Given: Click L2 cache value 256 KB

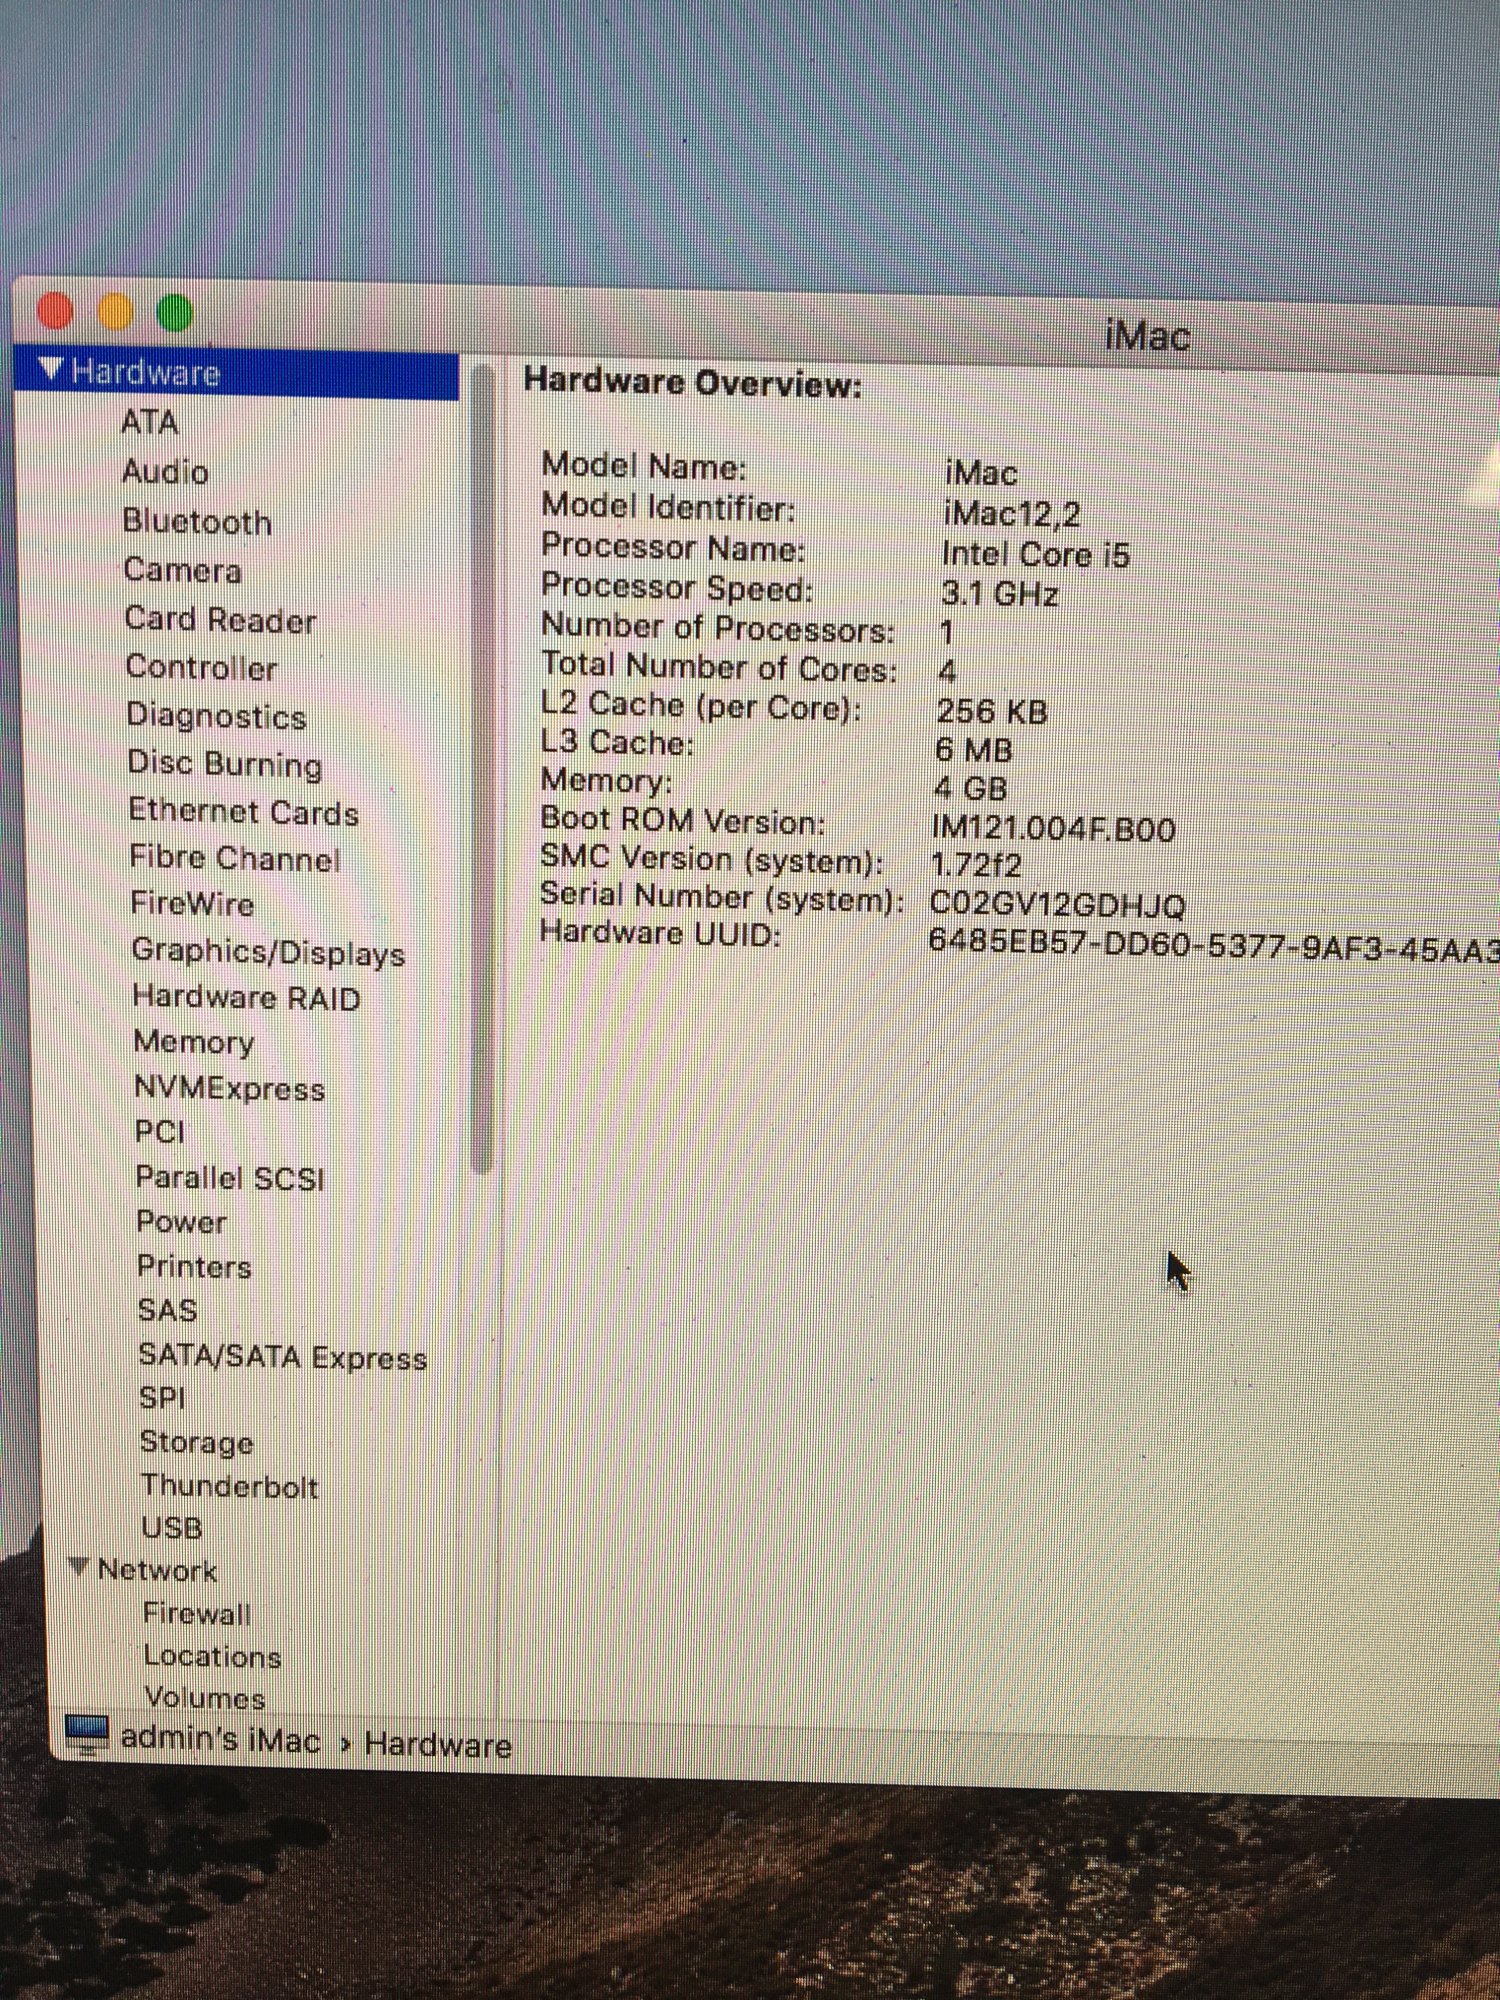Looking at the screenshot, I should (992, 711).
